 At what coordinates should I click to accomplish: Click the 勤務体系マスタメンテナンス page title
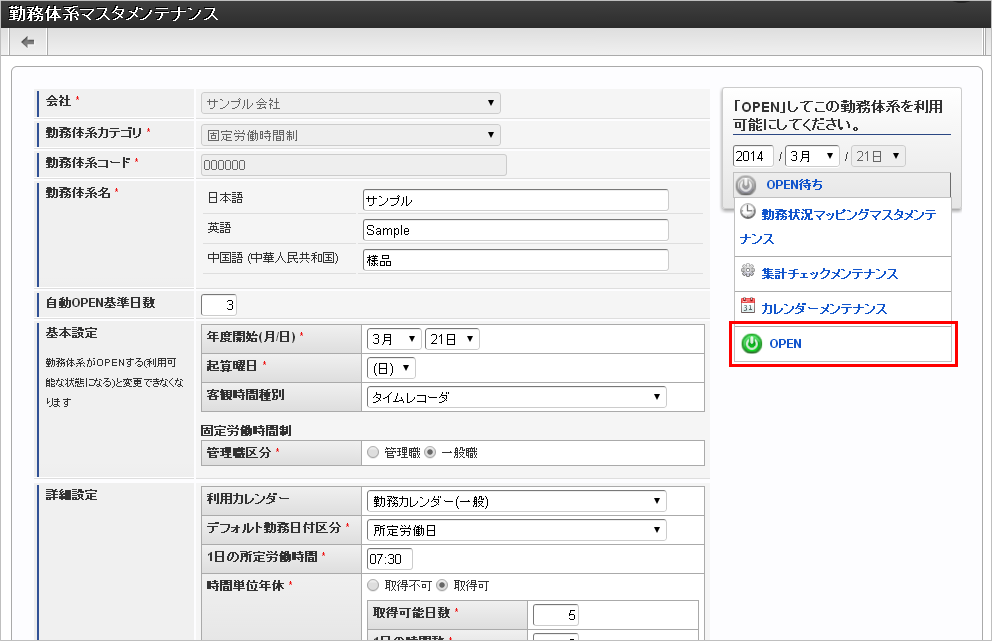(113, 14)
